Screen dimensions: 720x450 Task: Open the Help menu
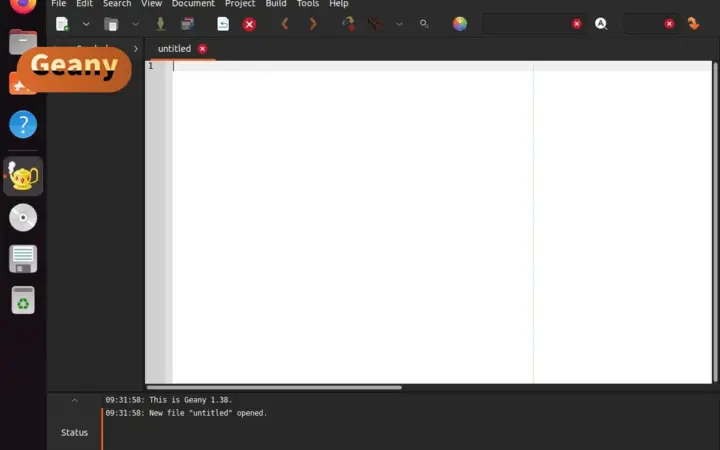click(339, 4)
